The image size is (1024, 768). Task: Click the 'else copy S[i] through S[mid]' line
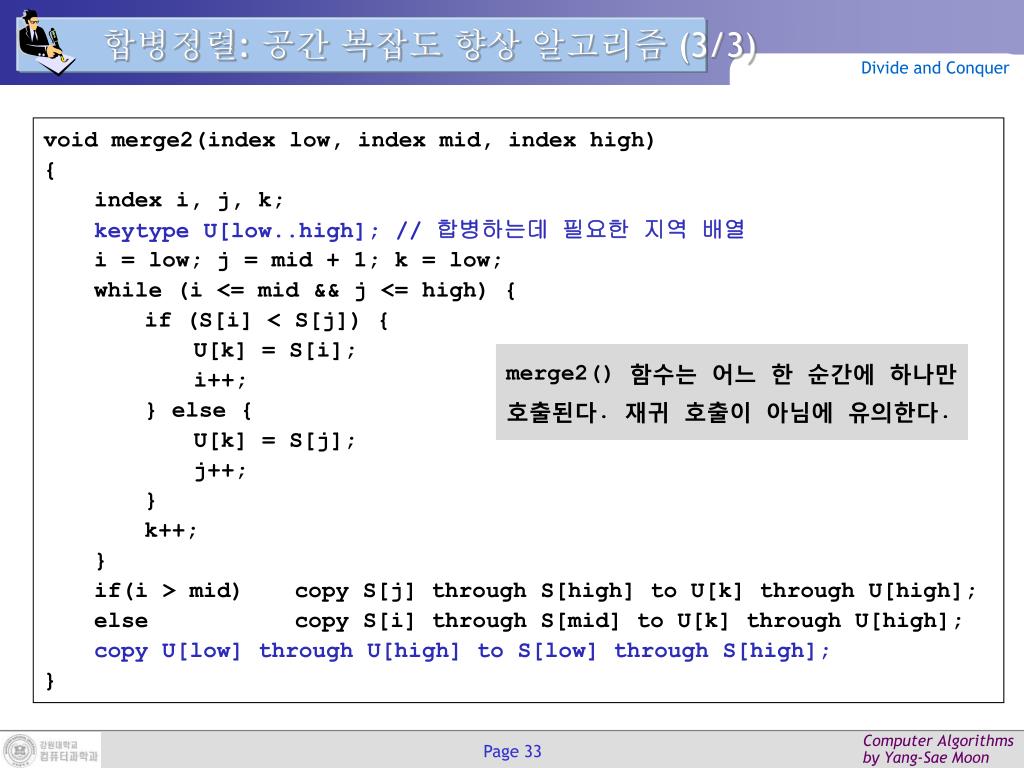pos(528,621)
